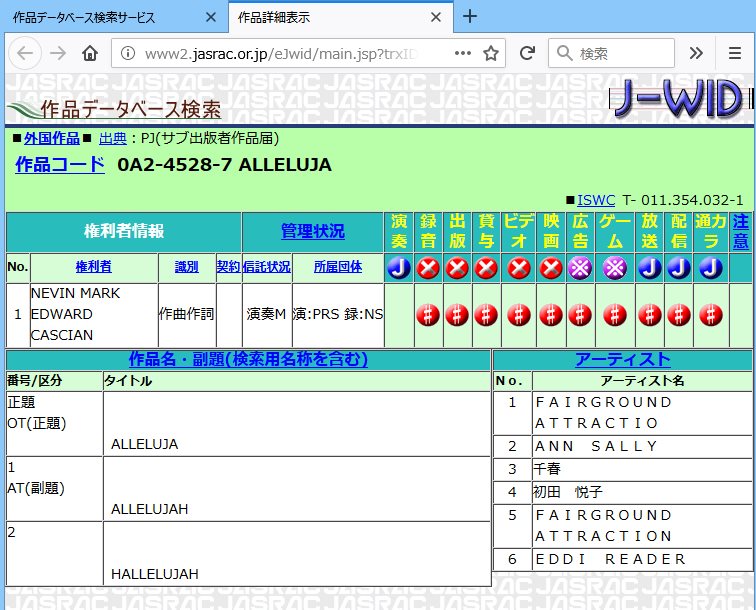Go back using the browser back arrow

pyautogui.click(x=25, y=53)
